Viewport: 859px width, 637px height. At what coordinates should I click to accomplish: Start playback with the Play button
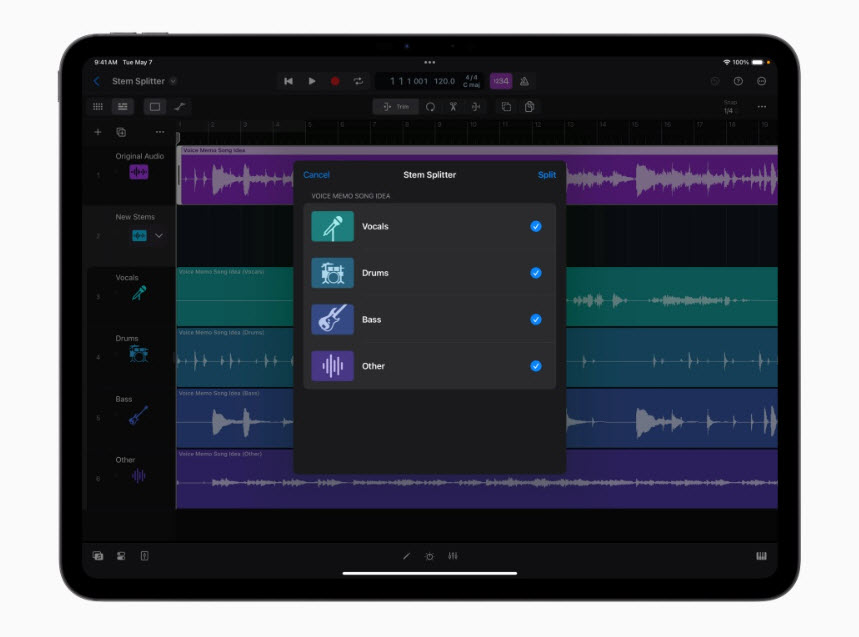[312, 81]
